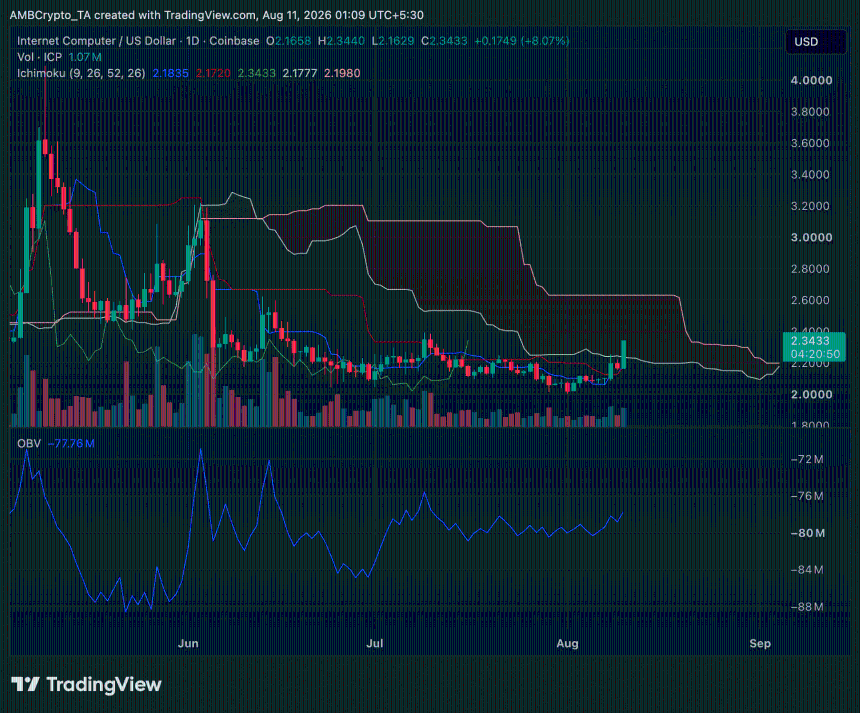Click the −72 M OBV axis label

[807, 459]
